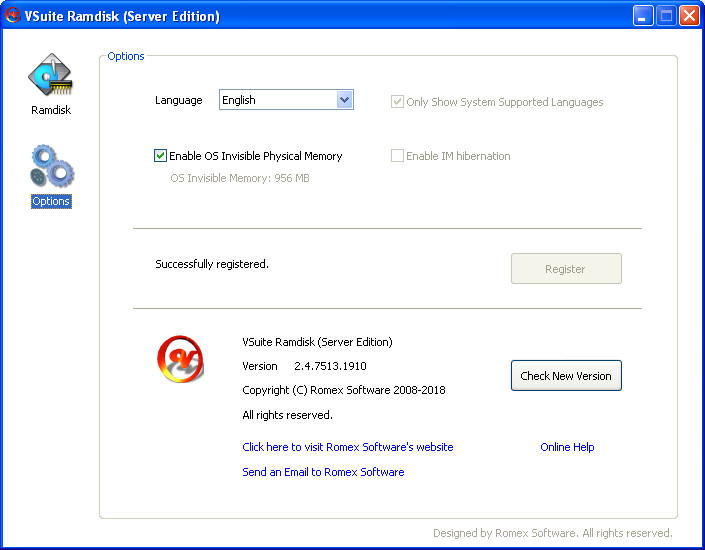Click the Register button
Screen dimensions: 705x550
point(566,268)
